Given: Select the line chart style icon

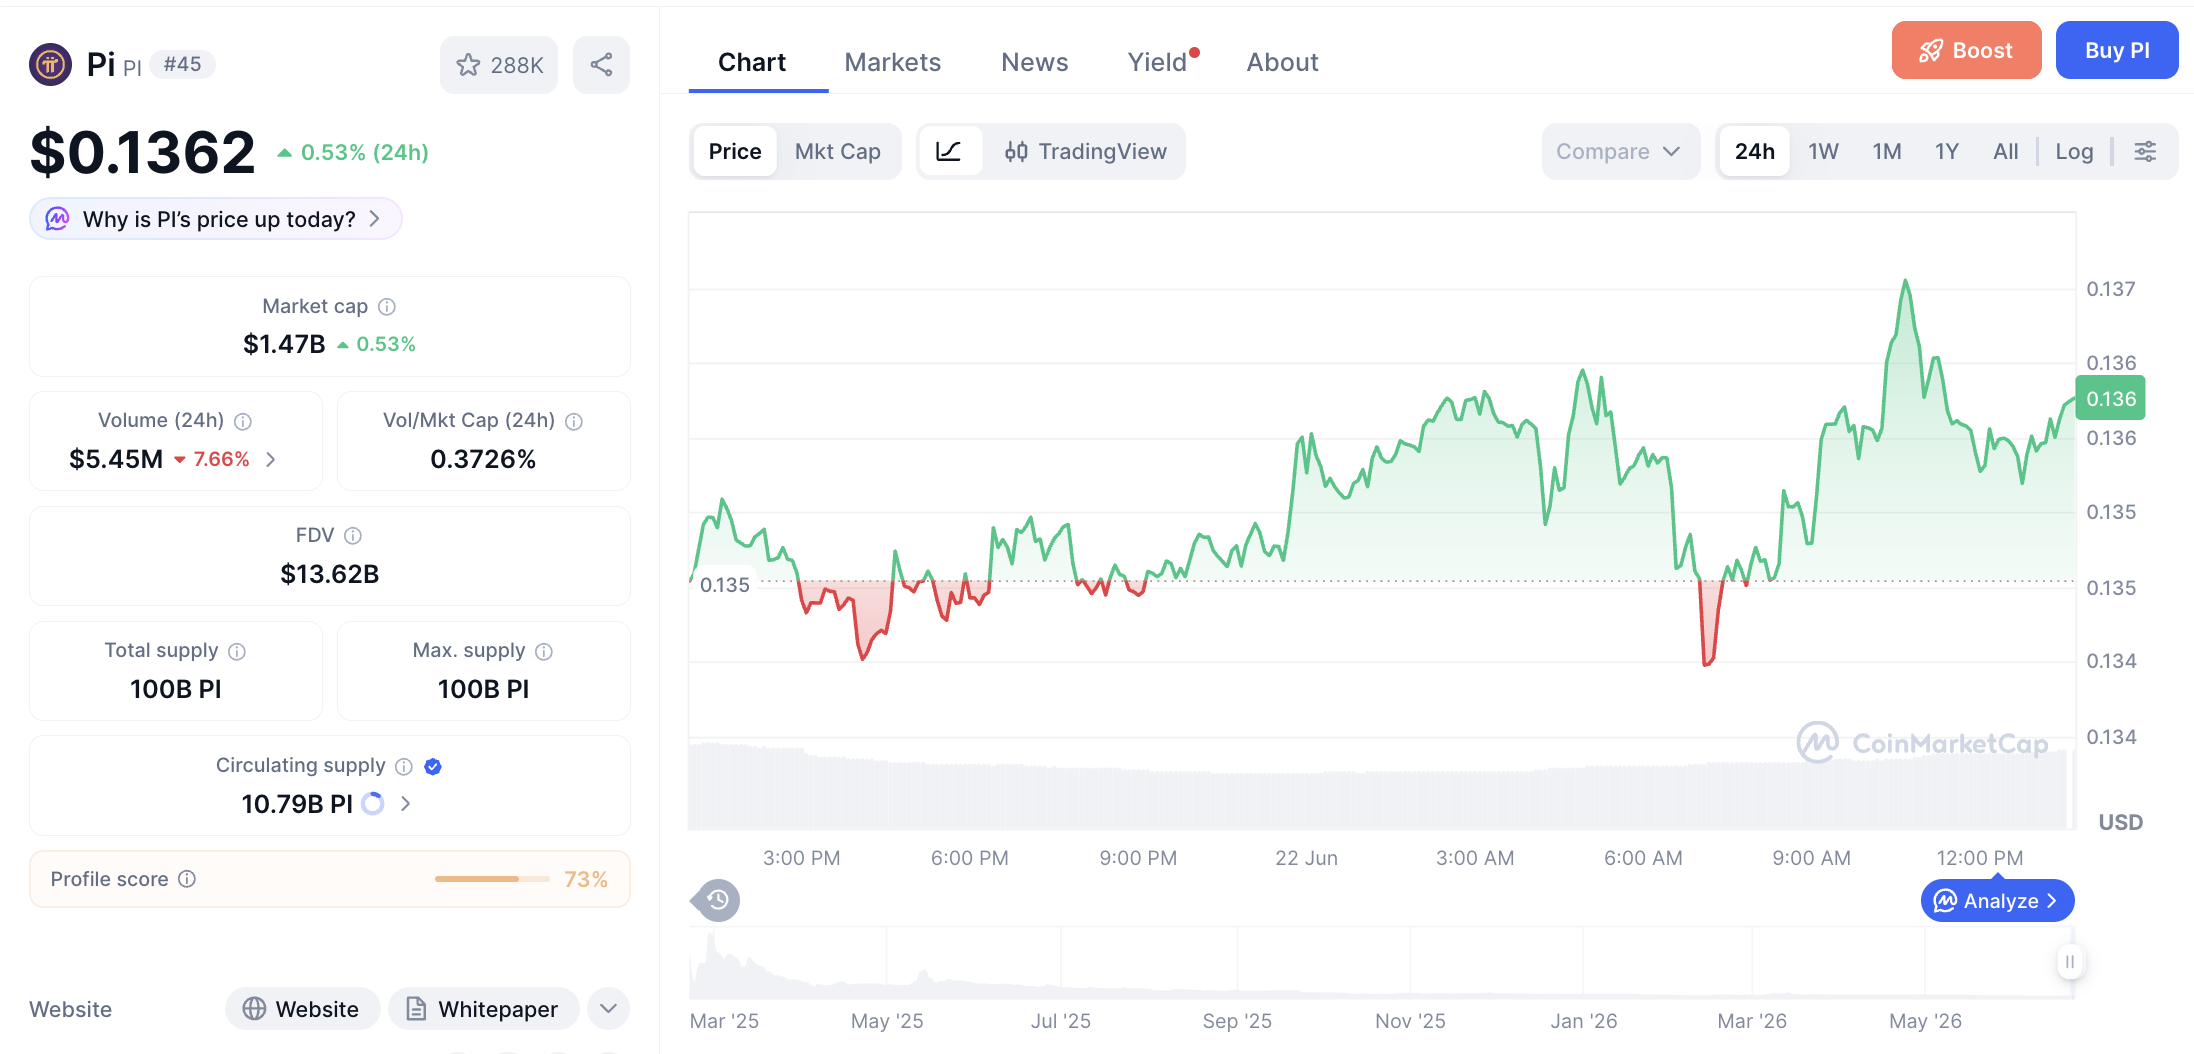Looking at the screenshot, I should coord(949,152).
